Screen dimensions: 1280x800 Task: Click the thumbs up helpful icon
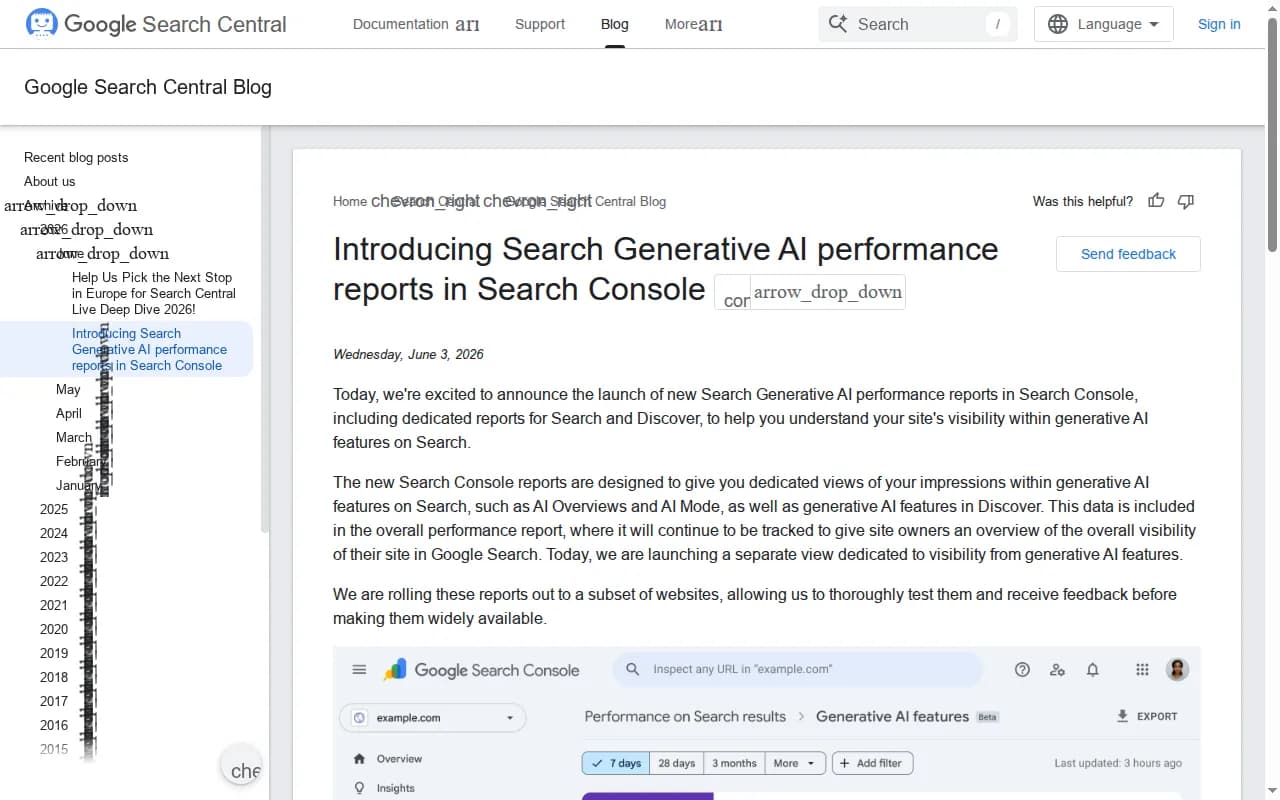(1156, 201)
